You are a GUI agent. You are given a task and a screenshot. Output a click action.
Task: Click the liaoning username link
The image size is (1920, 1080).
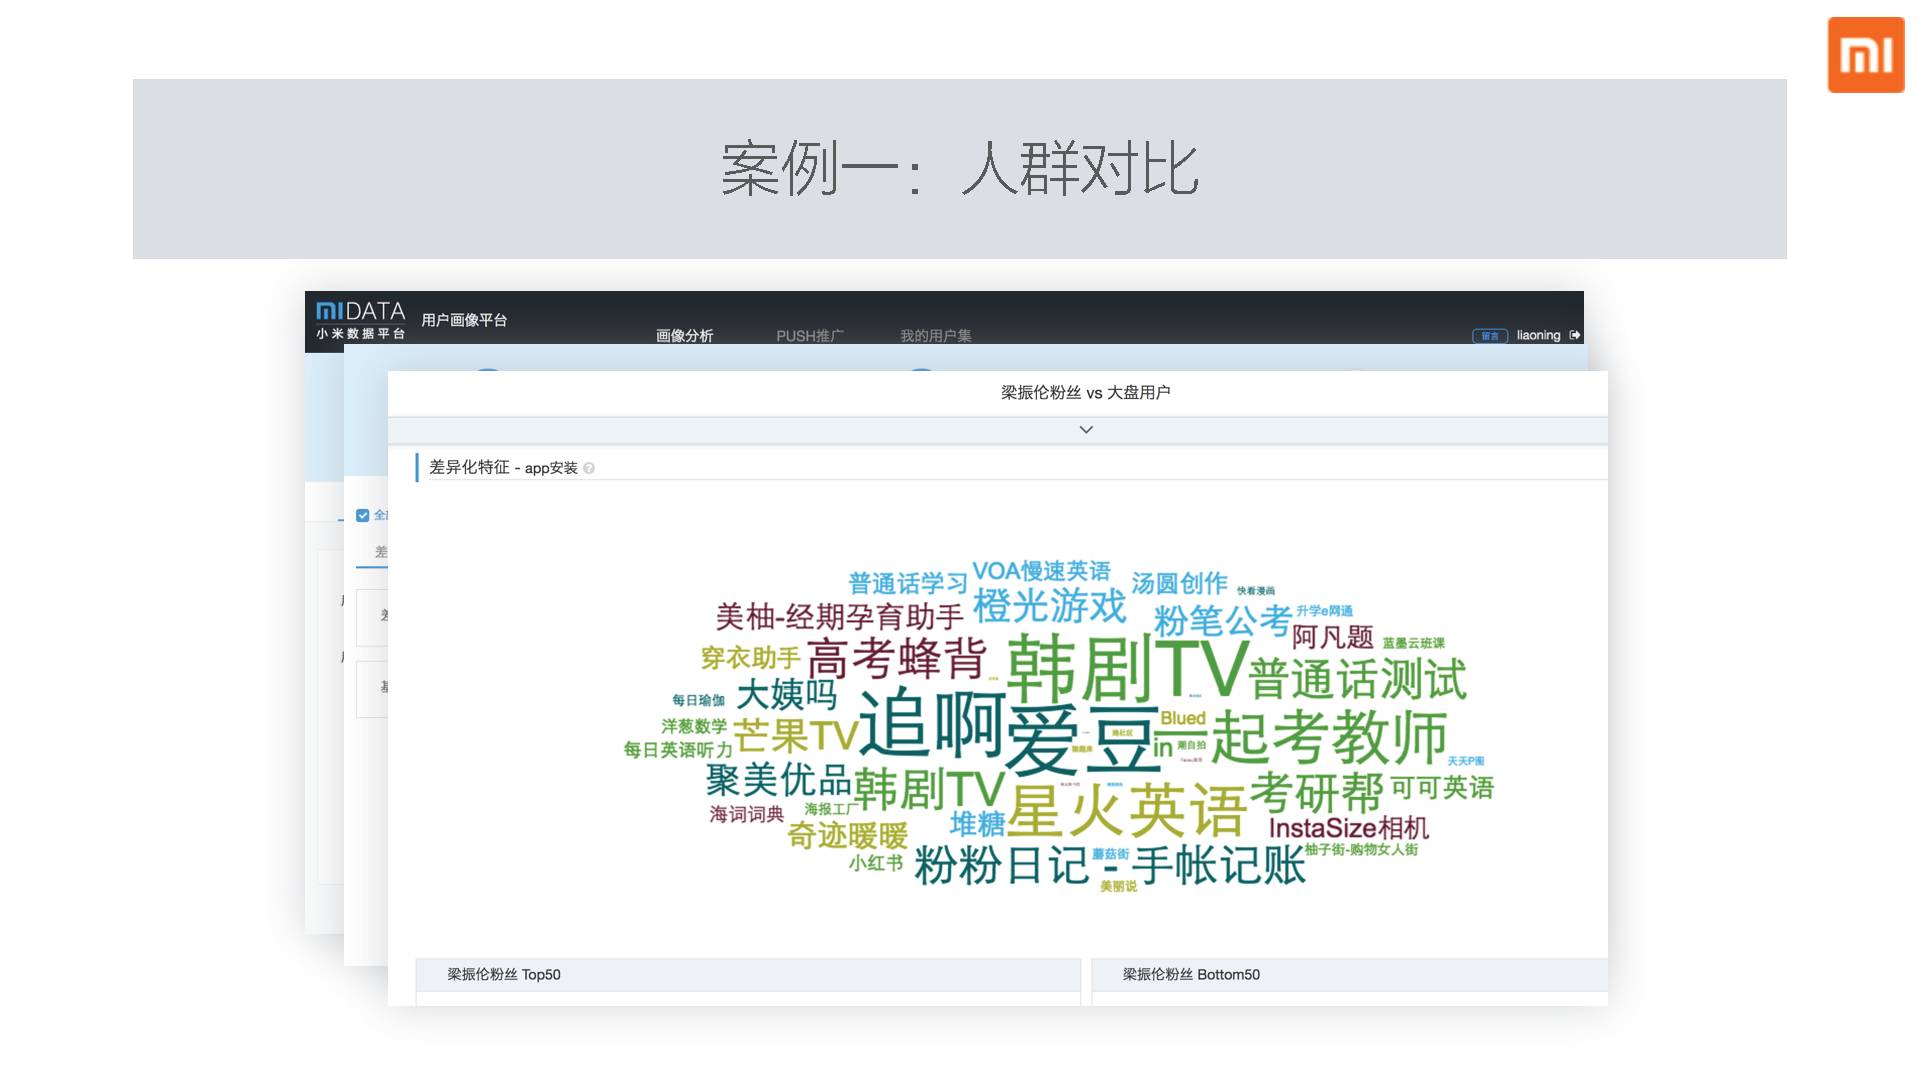pos(1537,335)
